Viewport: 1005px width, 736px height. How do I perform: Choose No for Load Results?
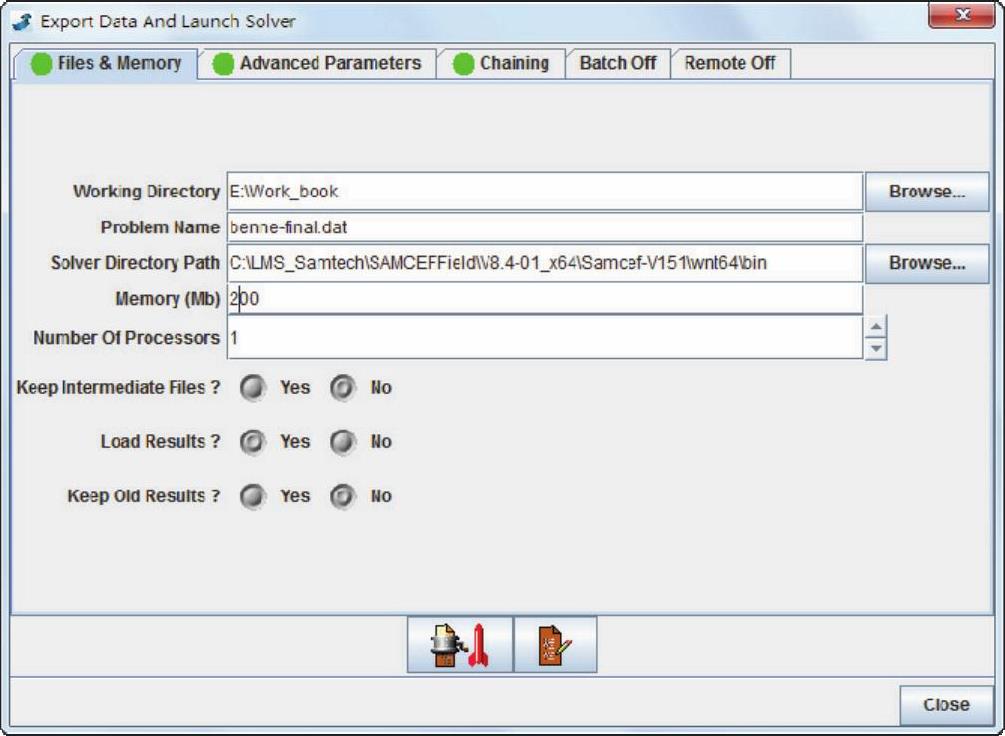coord(343,442)
